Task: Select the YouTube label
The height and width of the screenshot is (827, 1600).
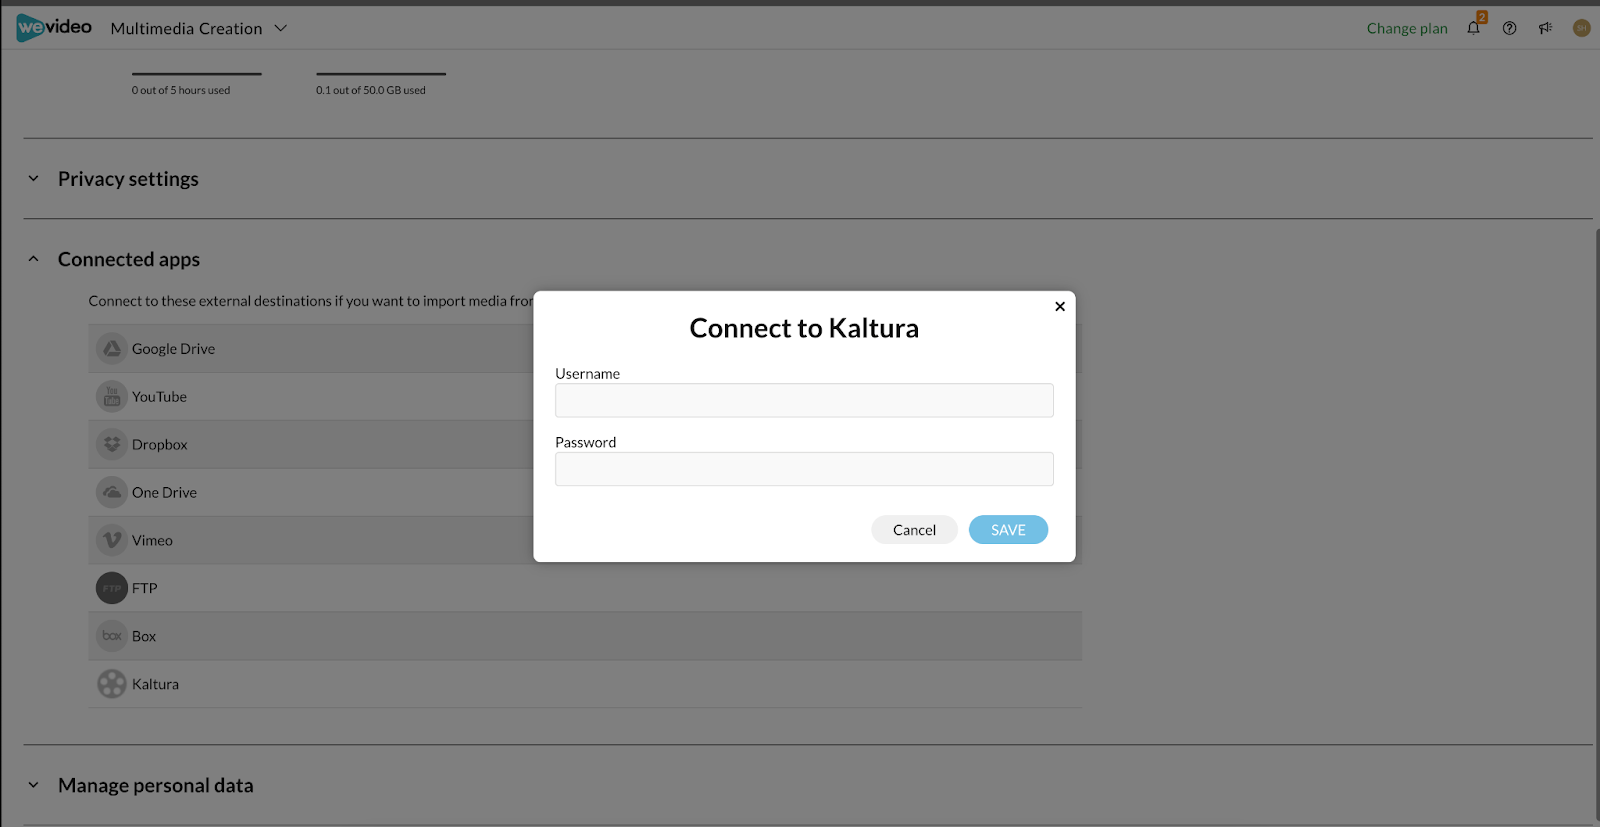Action: pos(159,397)
